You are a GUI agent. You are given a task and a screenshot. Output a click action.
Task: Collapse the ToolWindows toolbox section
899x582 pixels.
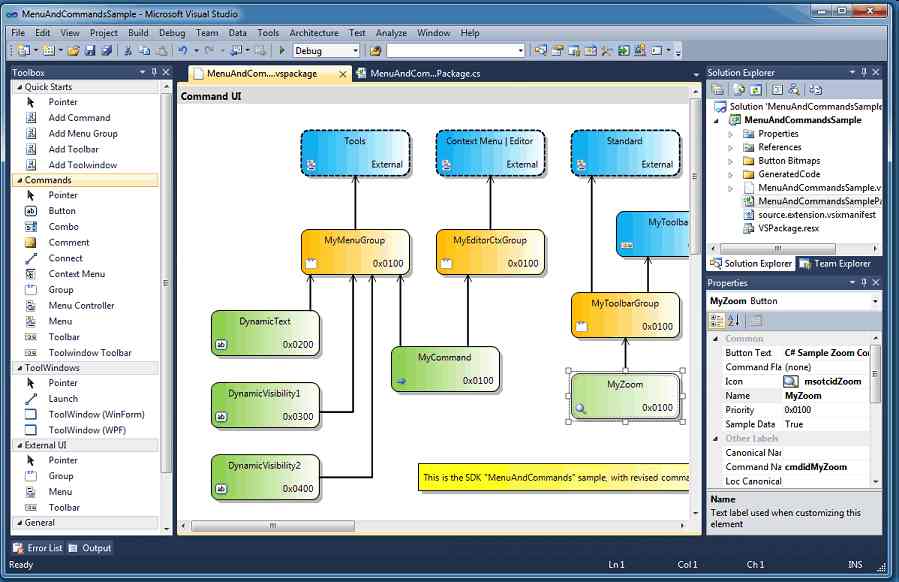click(x=19, y=368)
